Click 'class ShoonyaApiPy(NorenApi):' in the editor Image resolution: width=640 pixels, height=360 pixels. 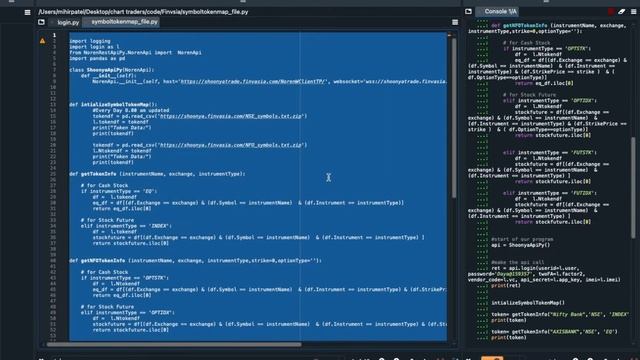111,70
